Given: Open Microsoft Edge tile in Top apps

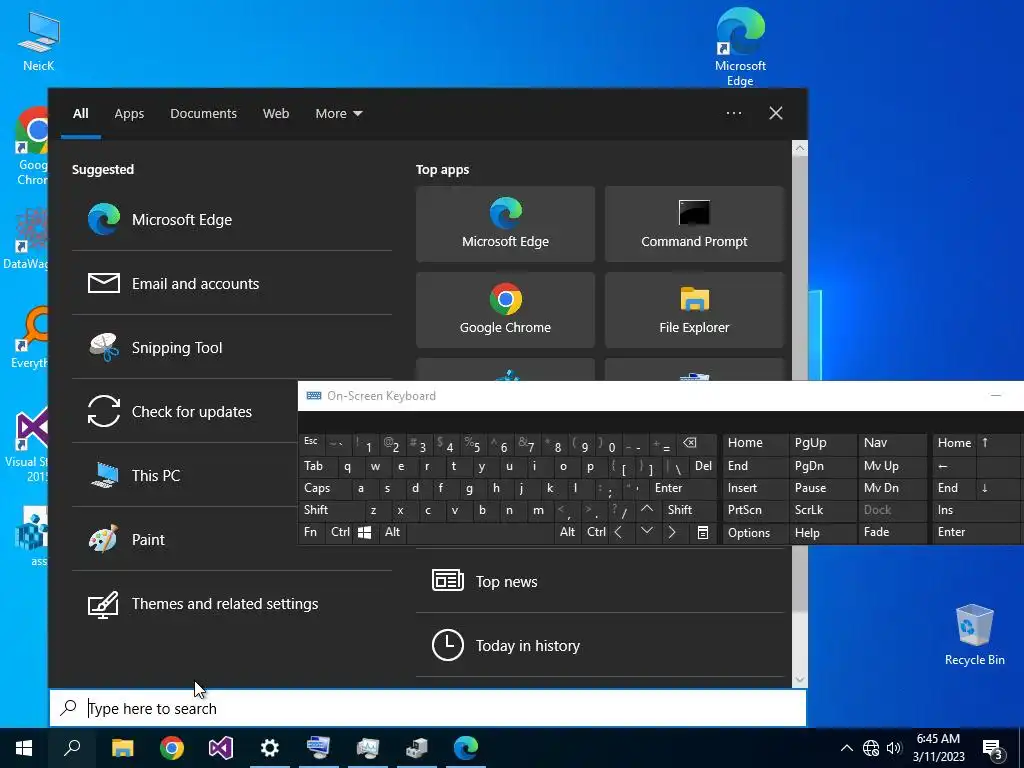Looking at the screenshot, I should [505, 224].
